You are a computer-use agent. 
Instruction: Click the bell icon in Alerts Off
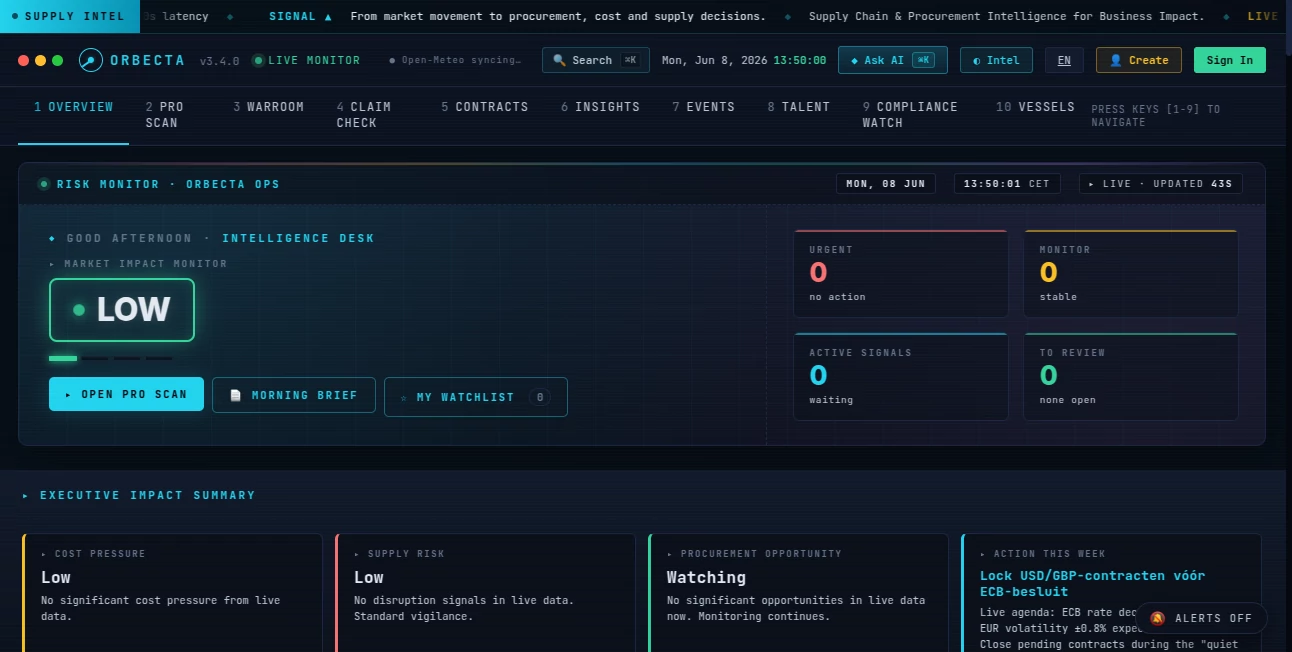coord(1158,618)
